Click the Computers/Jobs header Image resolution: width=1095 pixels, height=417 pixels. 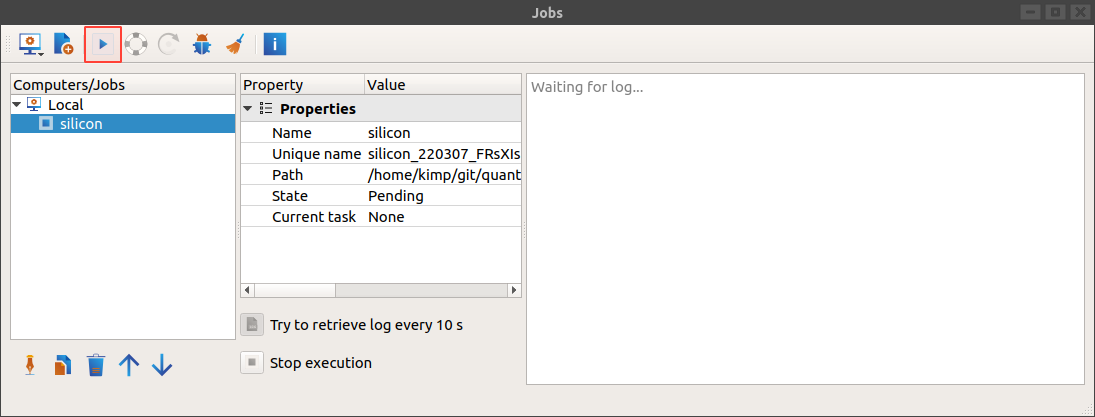tap(123, 85)
